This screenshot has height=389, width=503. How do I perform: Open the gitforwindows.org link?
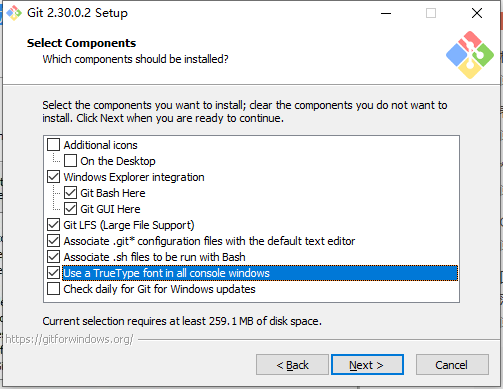pos(69,339)
